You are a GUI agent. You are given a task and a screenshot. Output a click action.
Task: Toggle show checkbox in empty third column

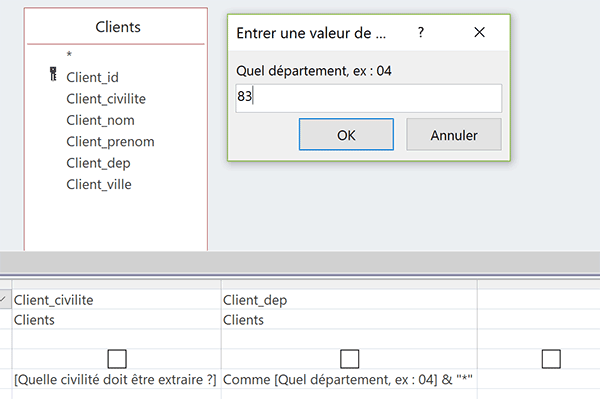pos(551,359)
